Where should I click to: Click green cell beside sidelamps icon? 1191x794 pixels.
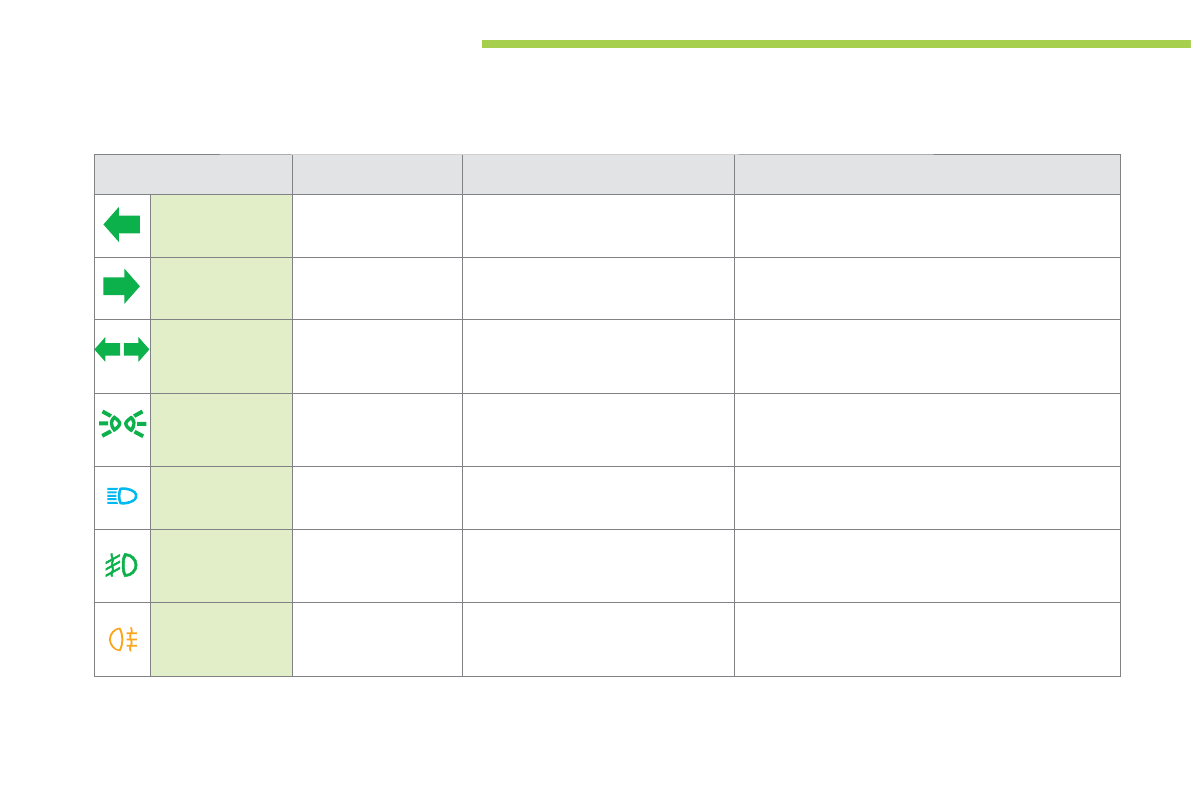[x=221, y=429]
